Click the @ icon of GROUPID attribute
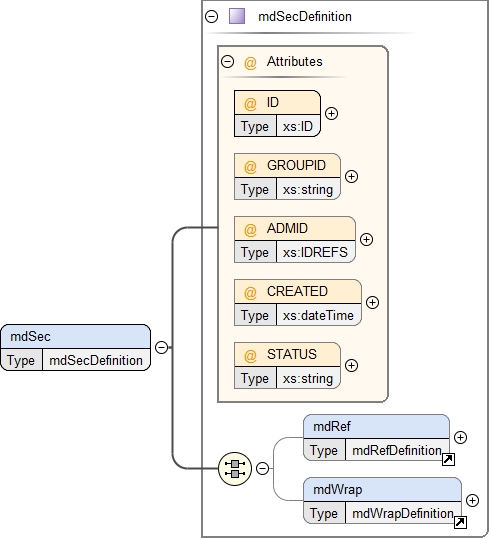490x539 pixels. click(250, 166)
